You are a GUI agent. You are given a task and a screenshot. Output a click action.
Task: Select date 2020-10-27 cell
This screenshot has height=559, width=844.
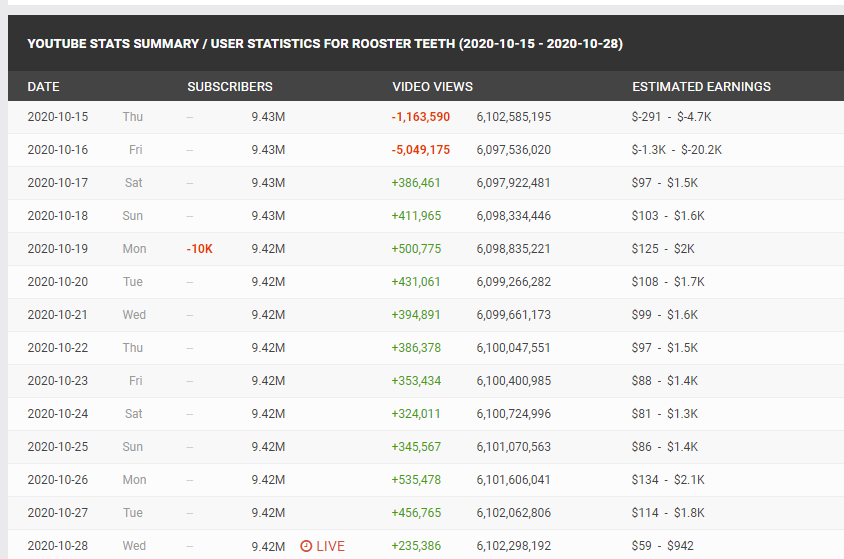58,513
